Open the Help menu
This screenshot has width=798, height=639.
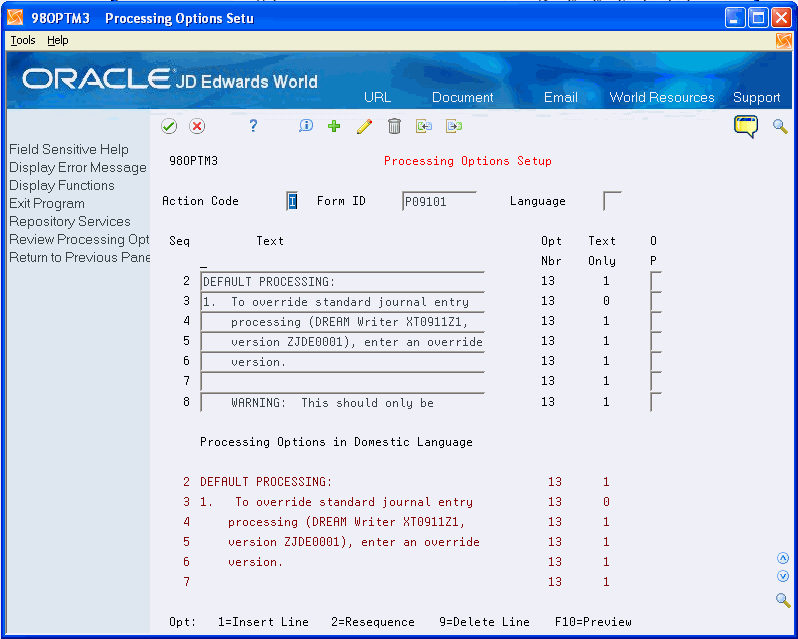coord(58,40)
